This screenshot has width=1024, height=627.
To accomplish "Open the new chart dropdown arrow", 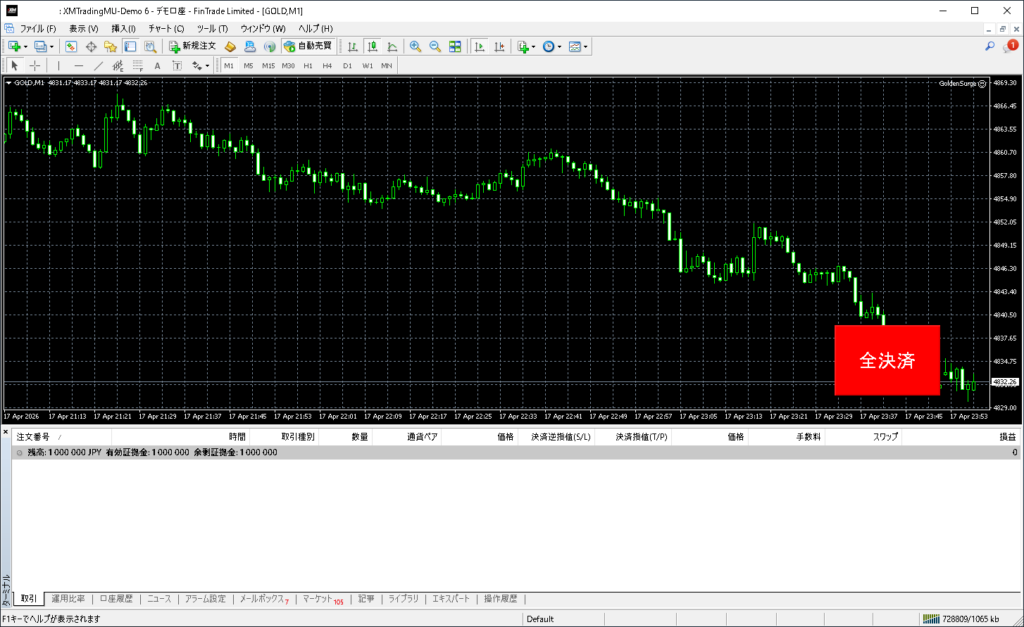I will 25,46.
